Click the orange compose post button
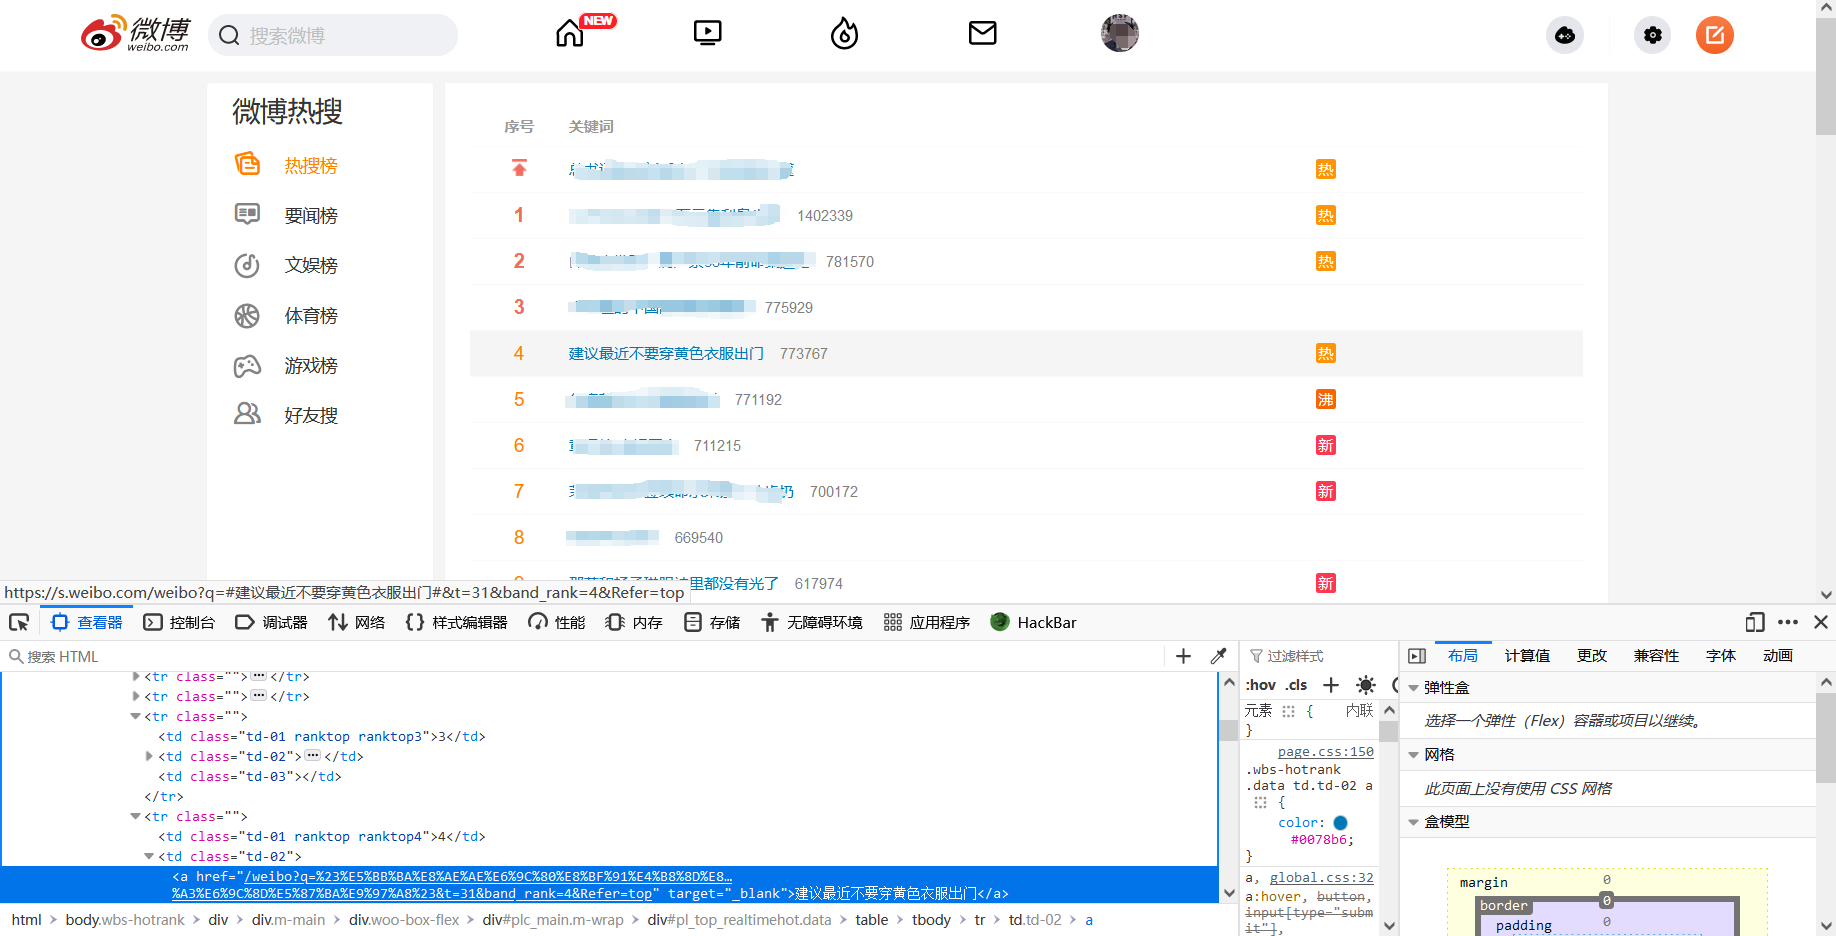1836x936 pixels. coord(1715,35)
